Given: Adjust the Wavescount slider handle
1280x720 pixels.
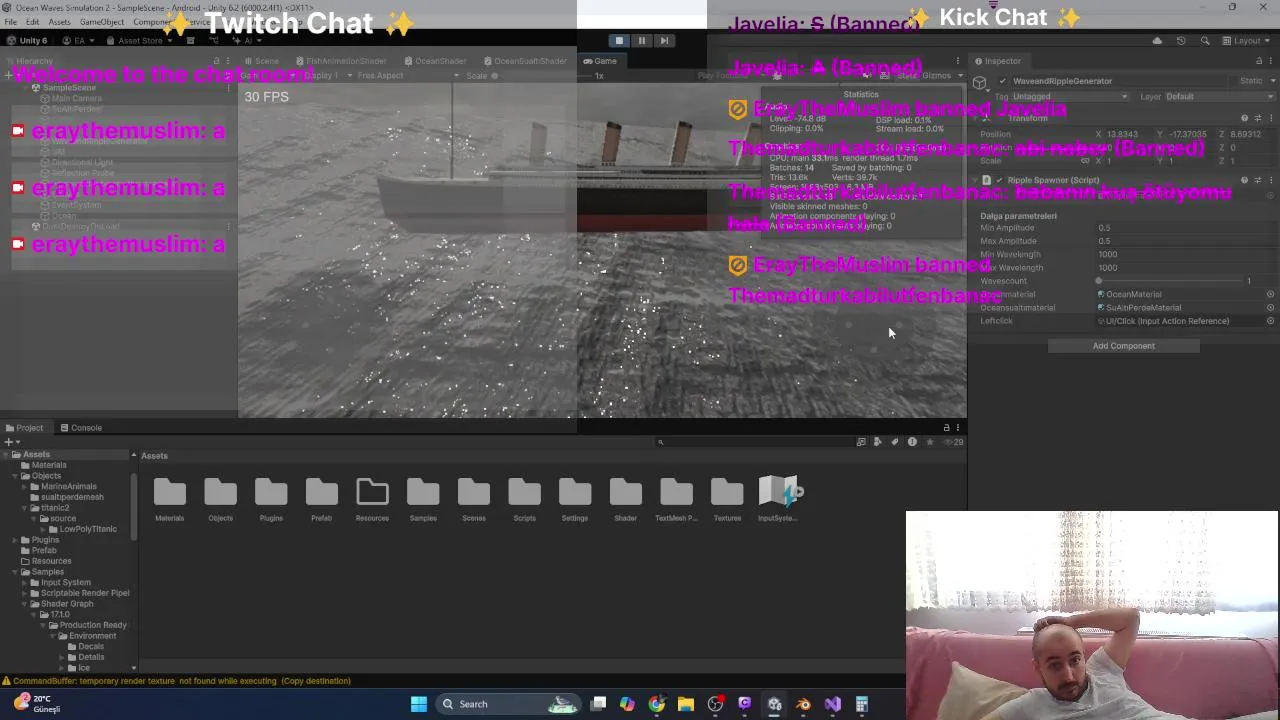Looking at the screenshot, I should click(1099, 281).
